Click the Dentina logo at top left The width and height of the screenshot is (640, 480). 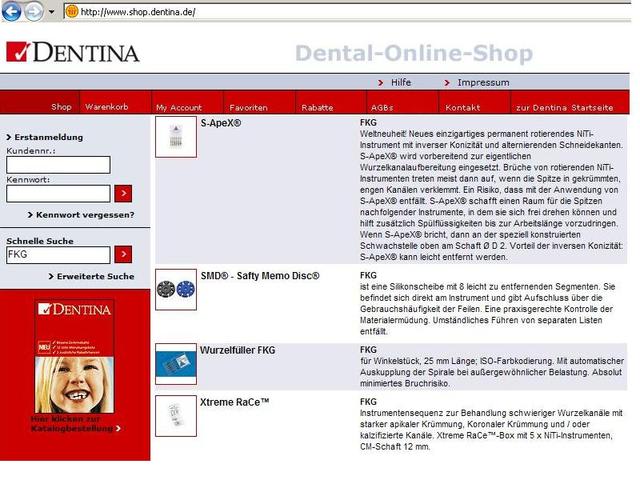(x=73, y=52)
